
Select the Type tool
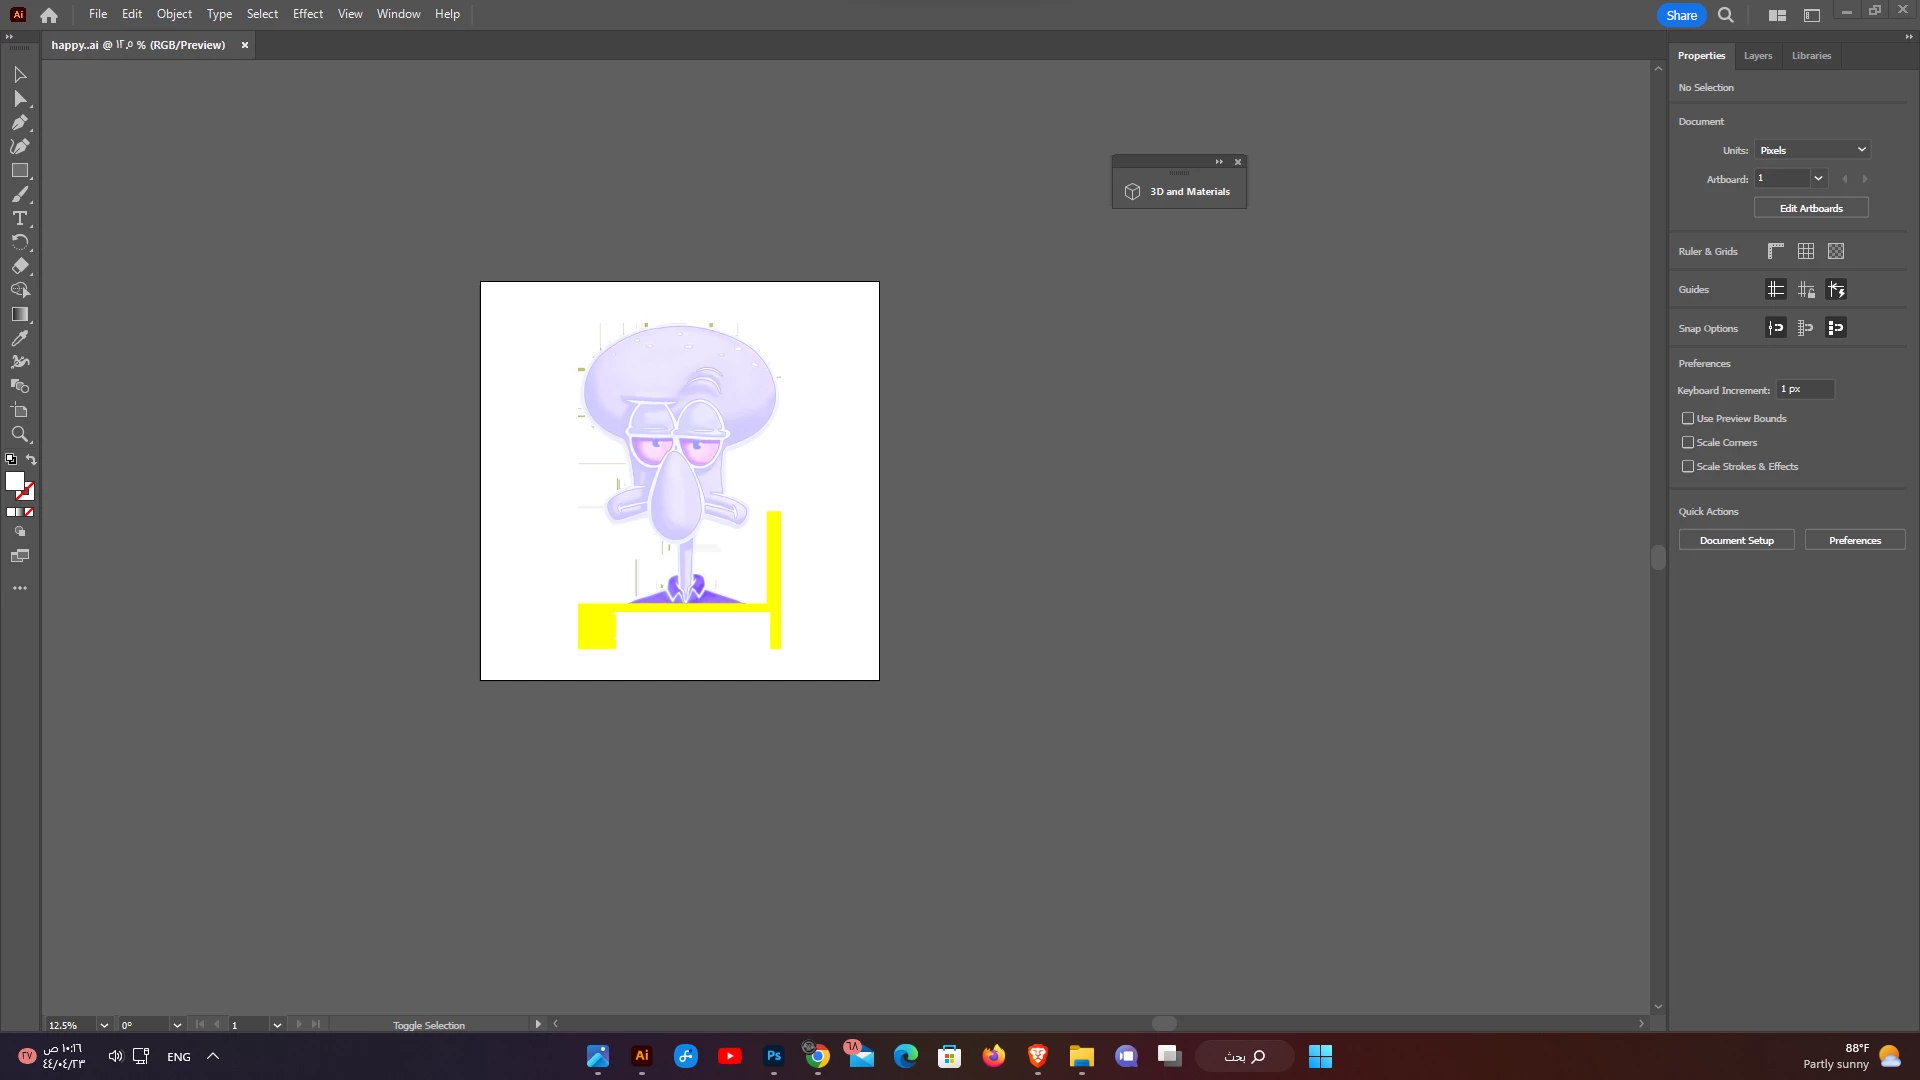point(19,218)
